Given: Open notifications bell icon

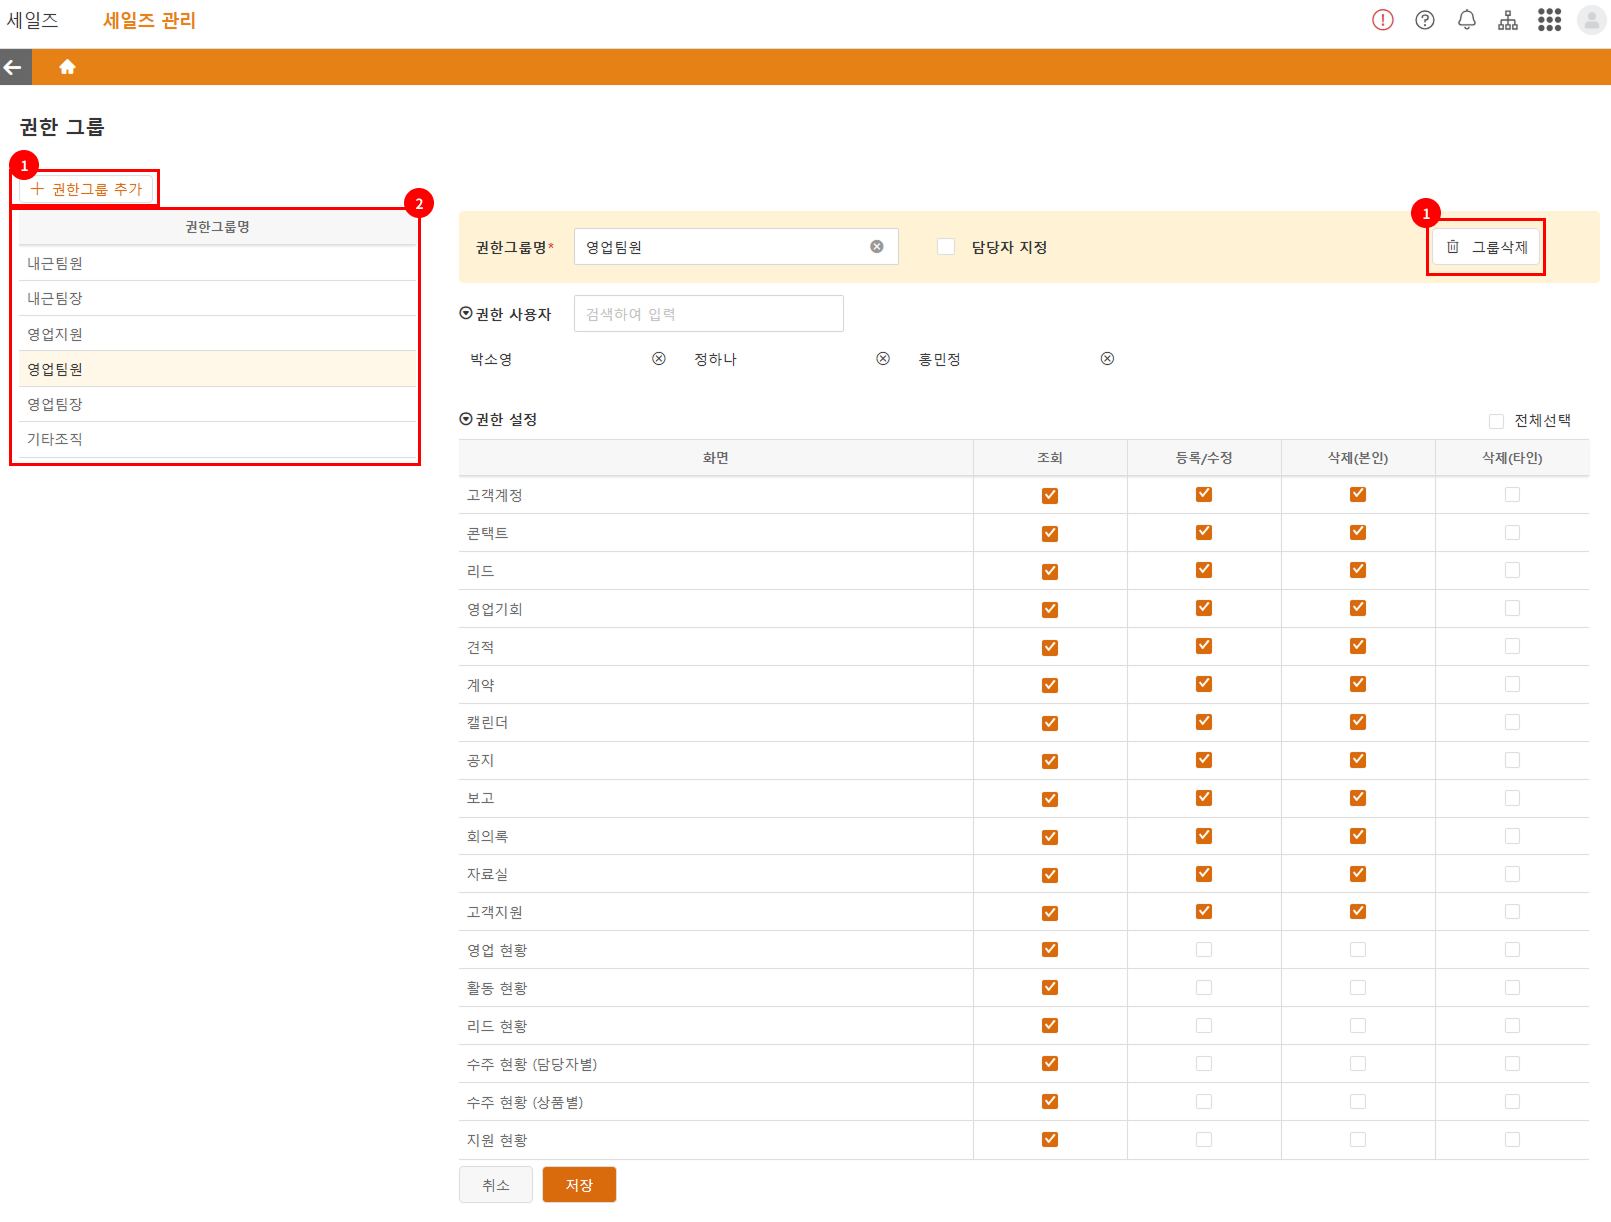Looking at the screenshot, I should pyautogui.click(x=1466, y=20).
